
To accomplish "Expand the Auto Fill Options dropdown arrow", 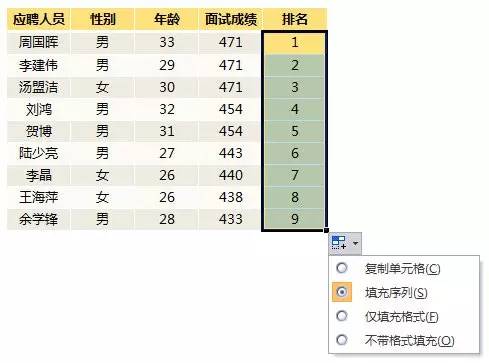I will pyautogui.click(x=355, y=243).
